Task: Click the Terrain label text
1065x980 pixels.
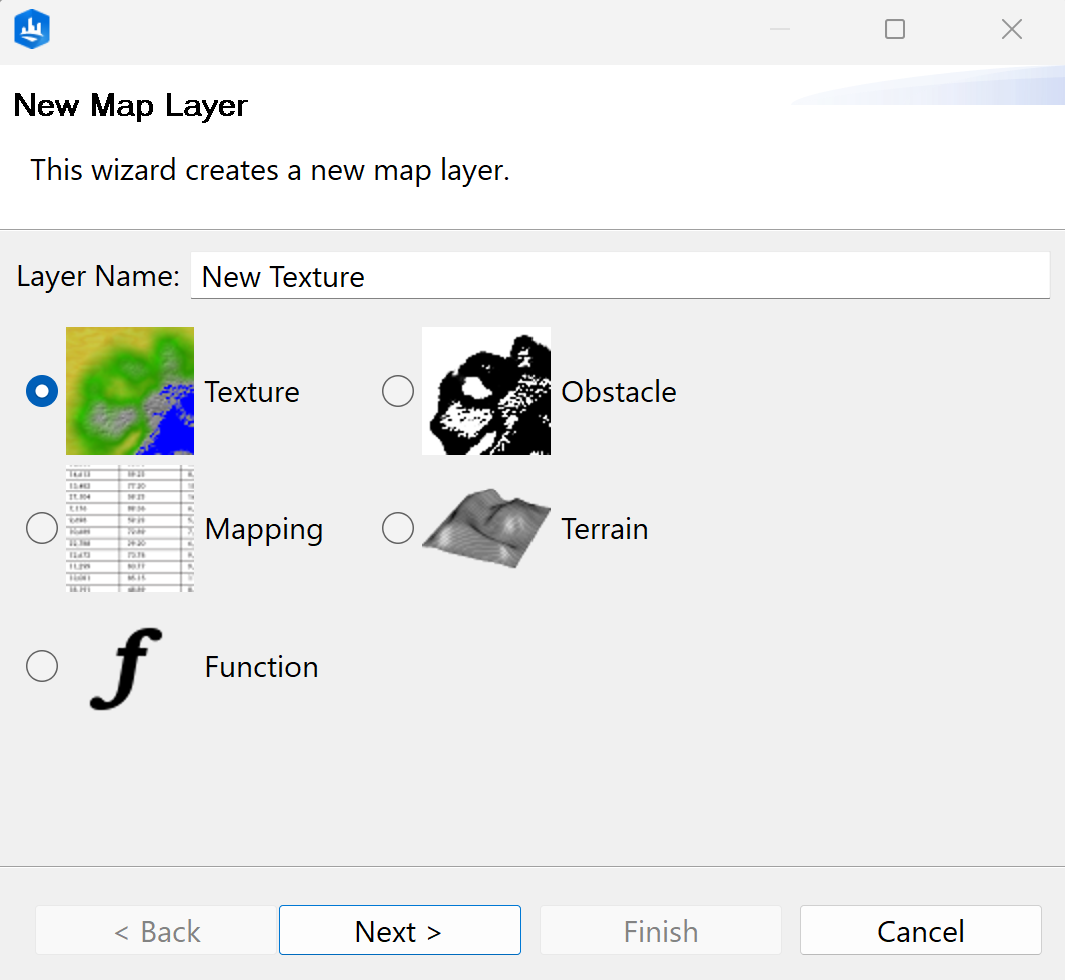Action: 604,529
